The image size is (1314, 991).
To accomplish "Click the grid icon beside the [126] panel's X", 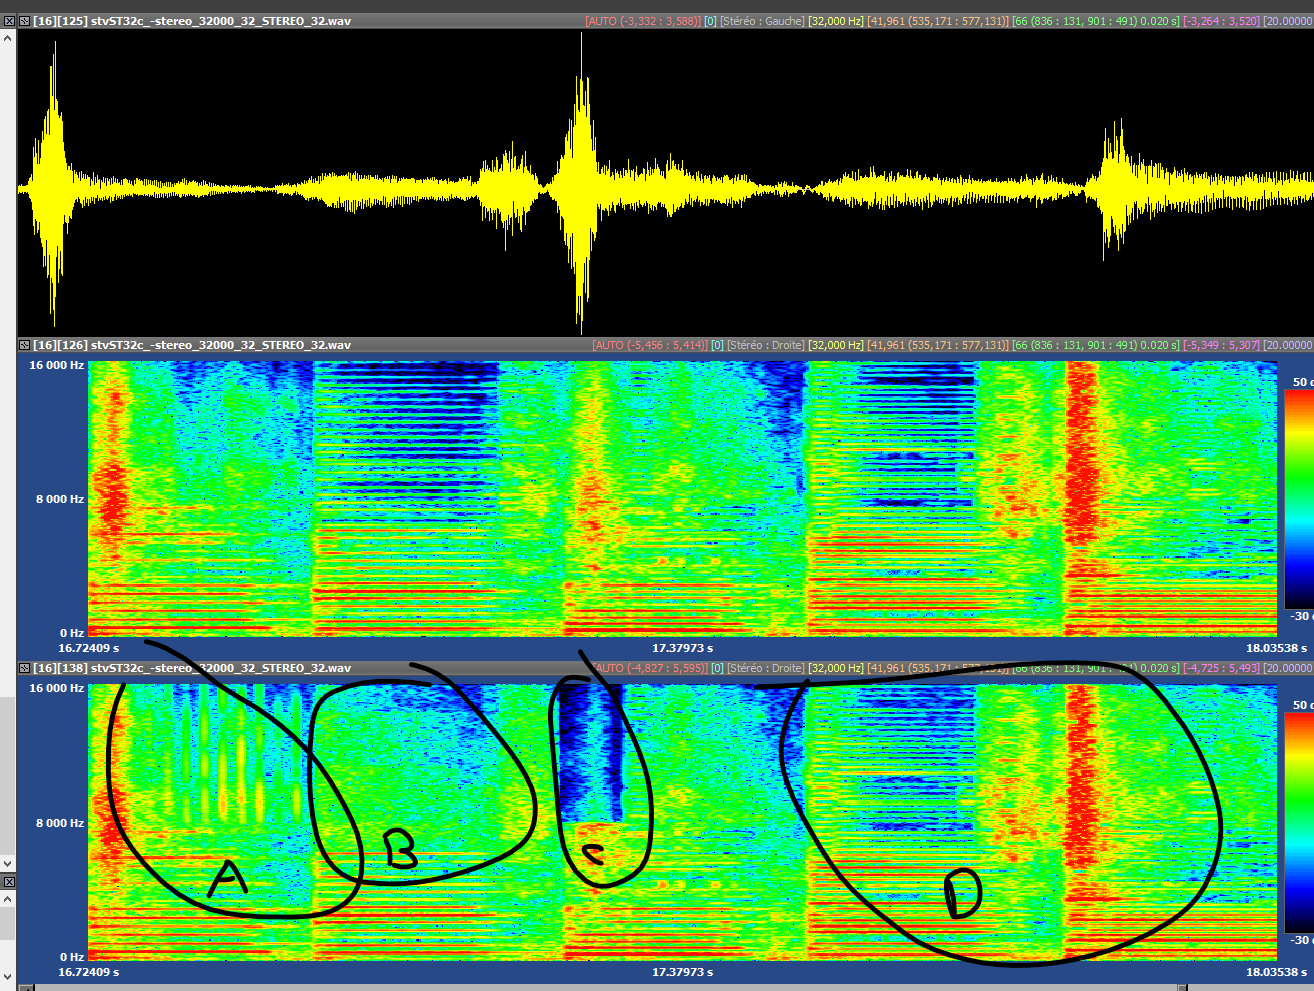I will [24, 345].
